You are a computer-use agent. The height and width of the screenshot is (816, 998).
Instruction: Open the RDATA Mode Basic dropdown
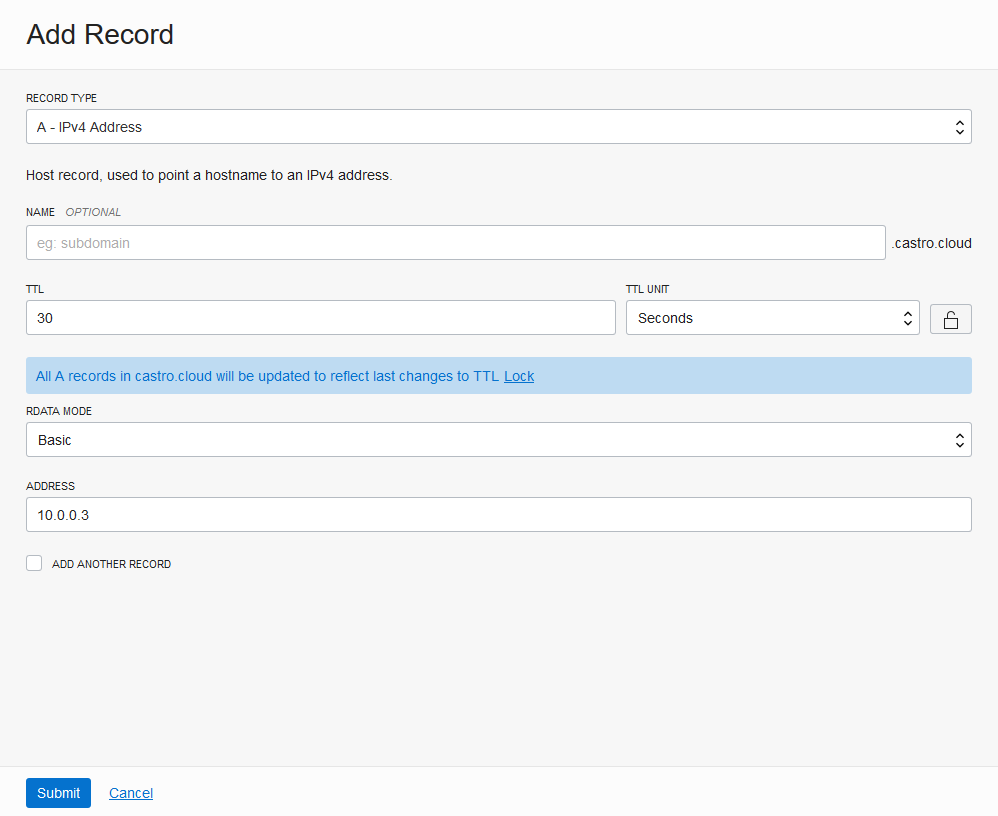(x=498, y=440)
